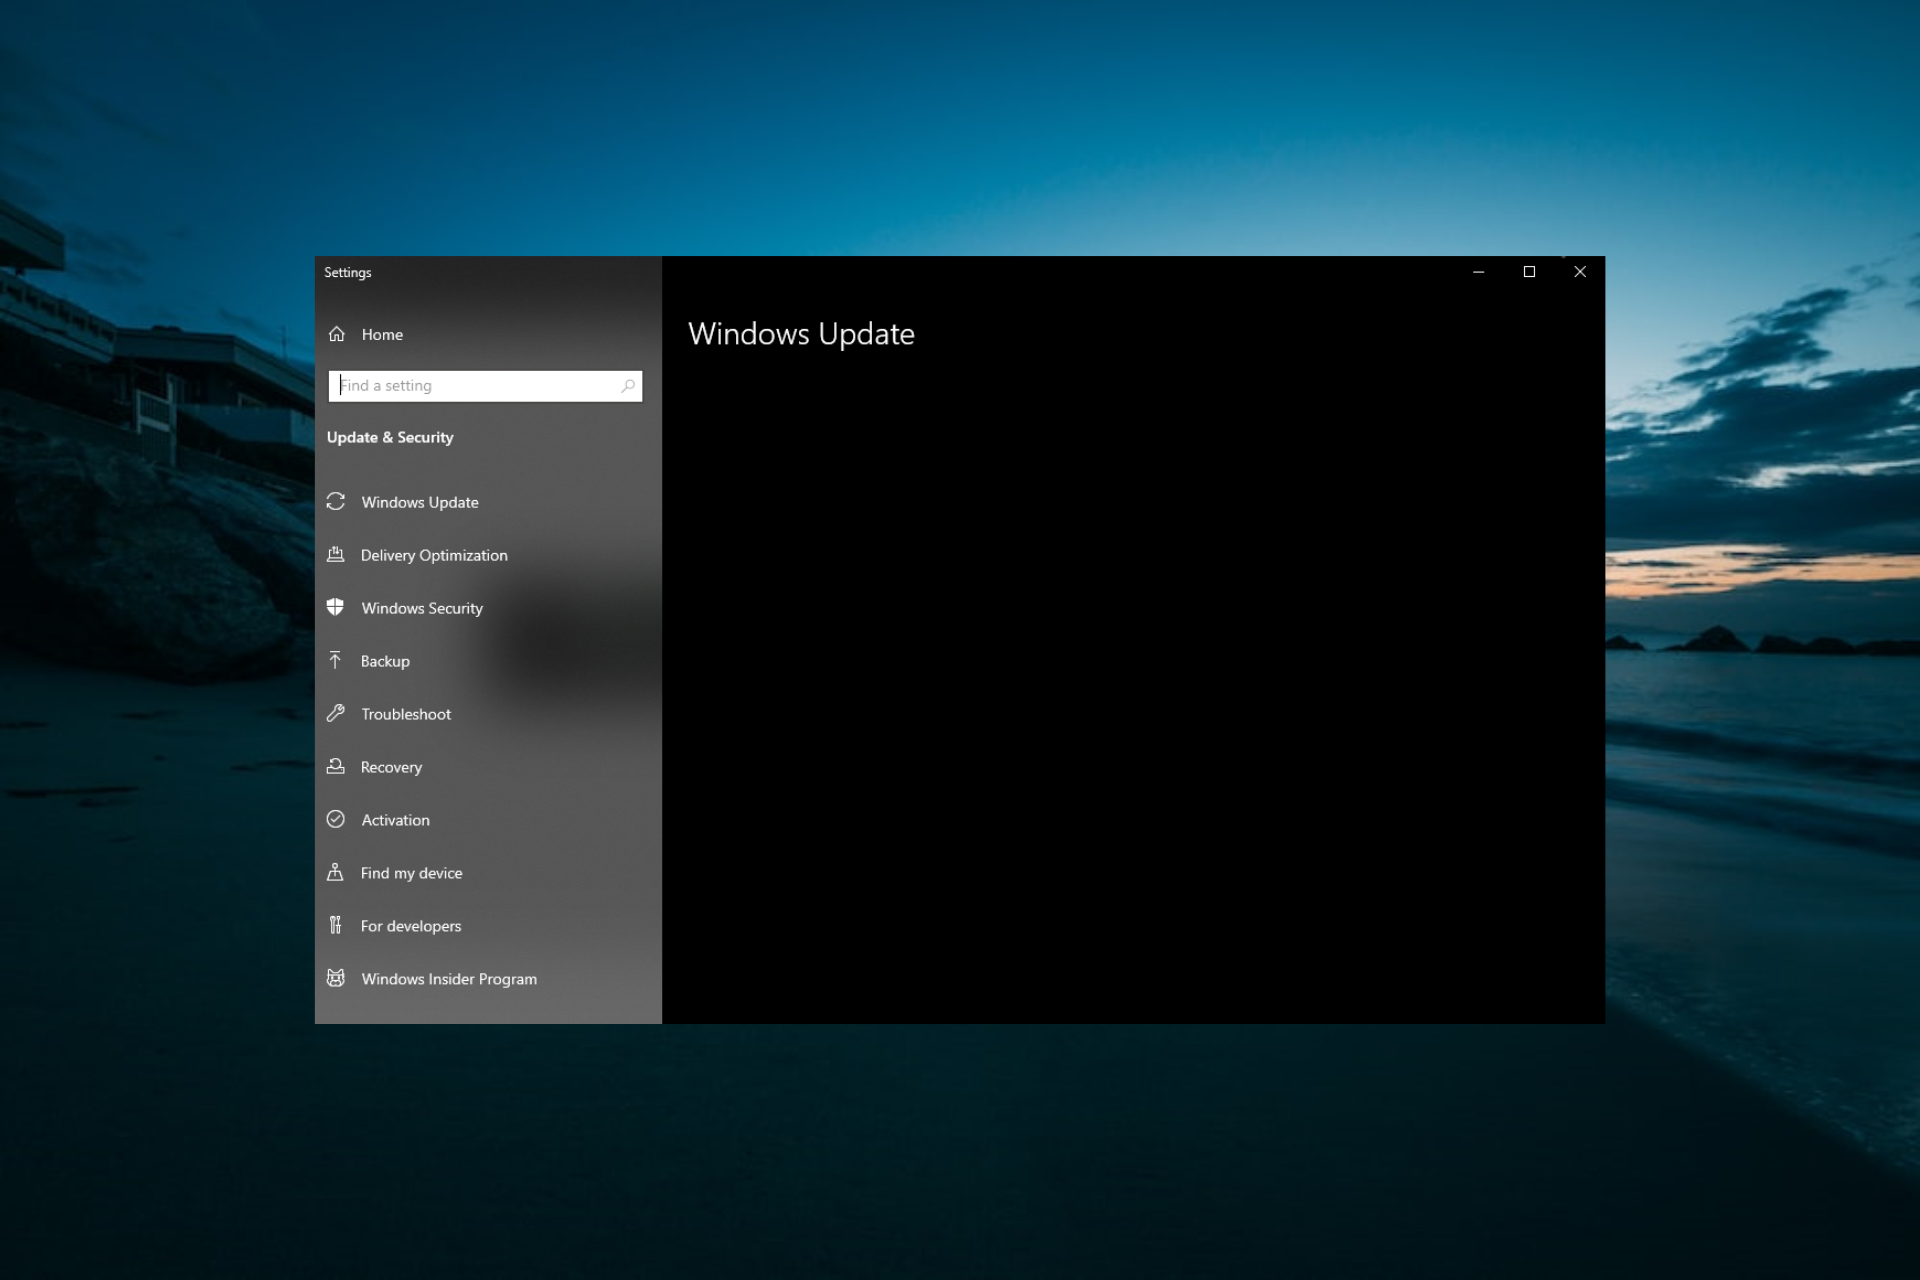This screenshot has height=1280, width=1920.
Task: Click the Recovery icon in sidebar
Action: [336, 766]
